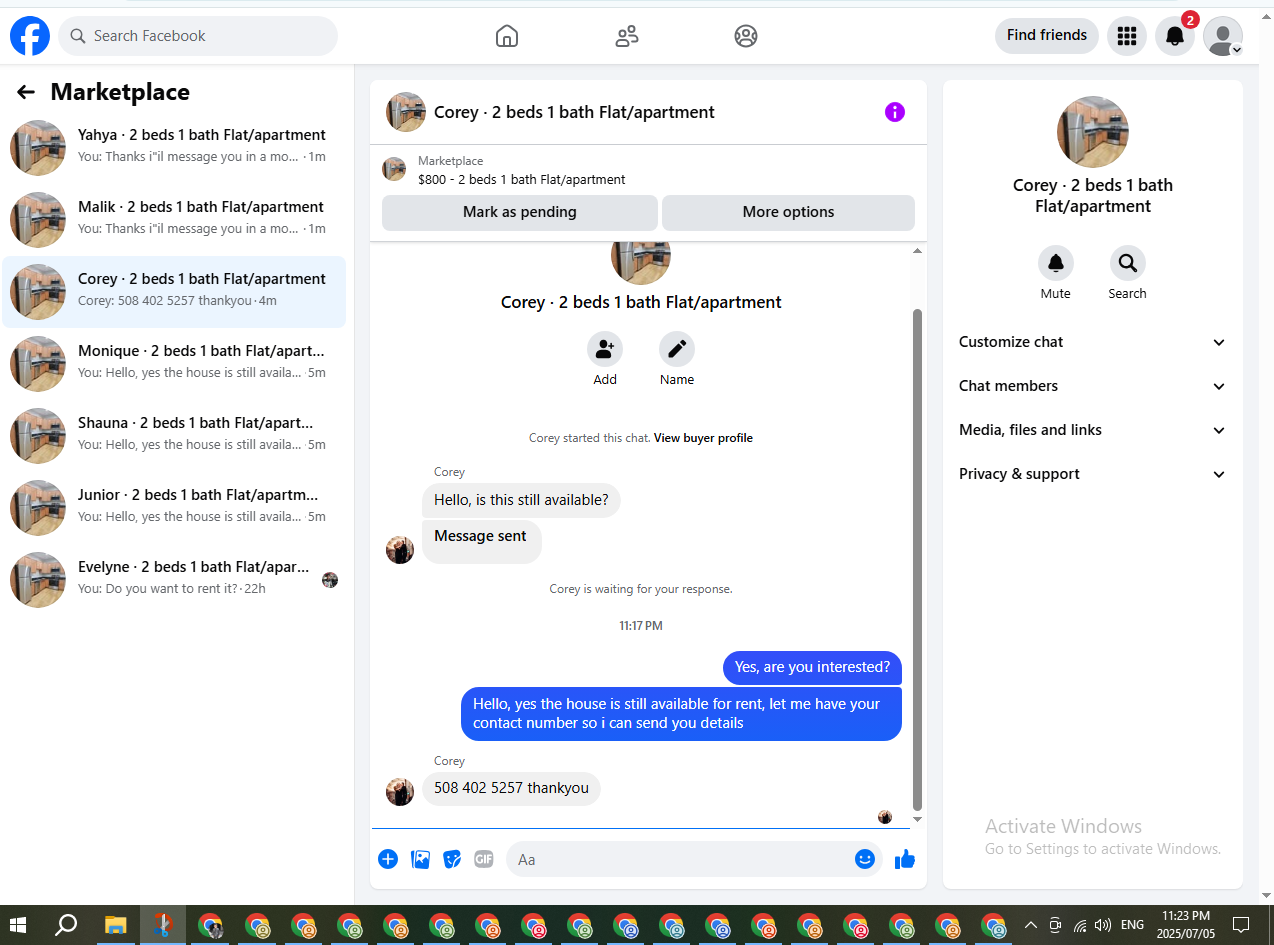The image size is (1274, 945).
Task: Choose a sticker from the composer
Action: (453, 859)
